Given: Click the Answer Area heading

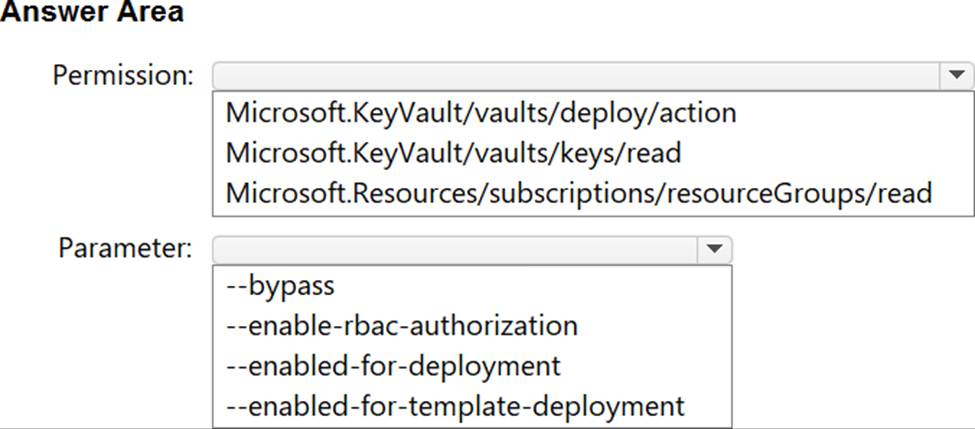Looking at the screenshot, I should coord(92,14).
